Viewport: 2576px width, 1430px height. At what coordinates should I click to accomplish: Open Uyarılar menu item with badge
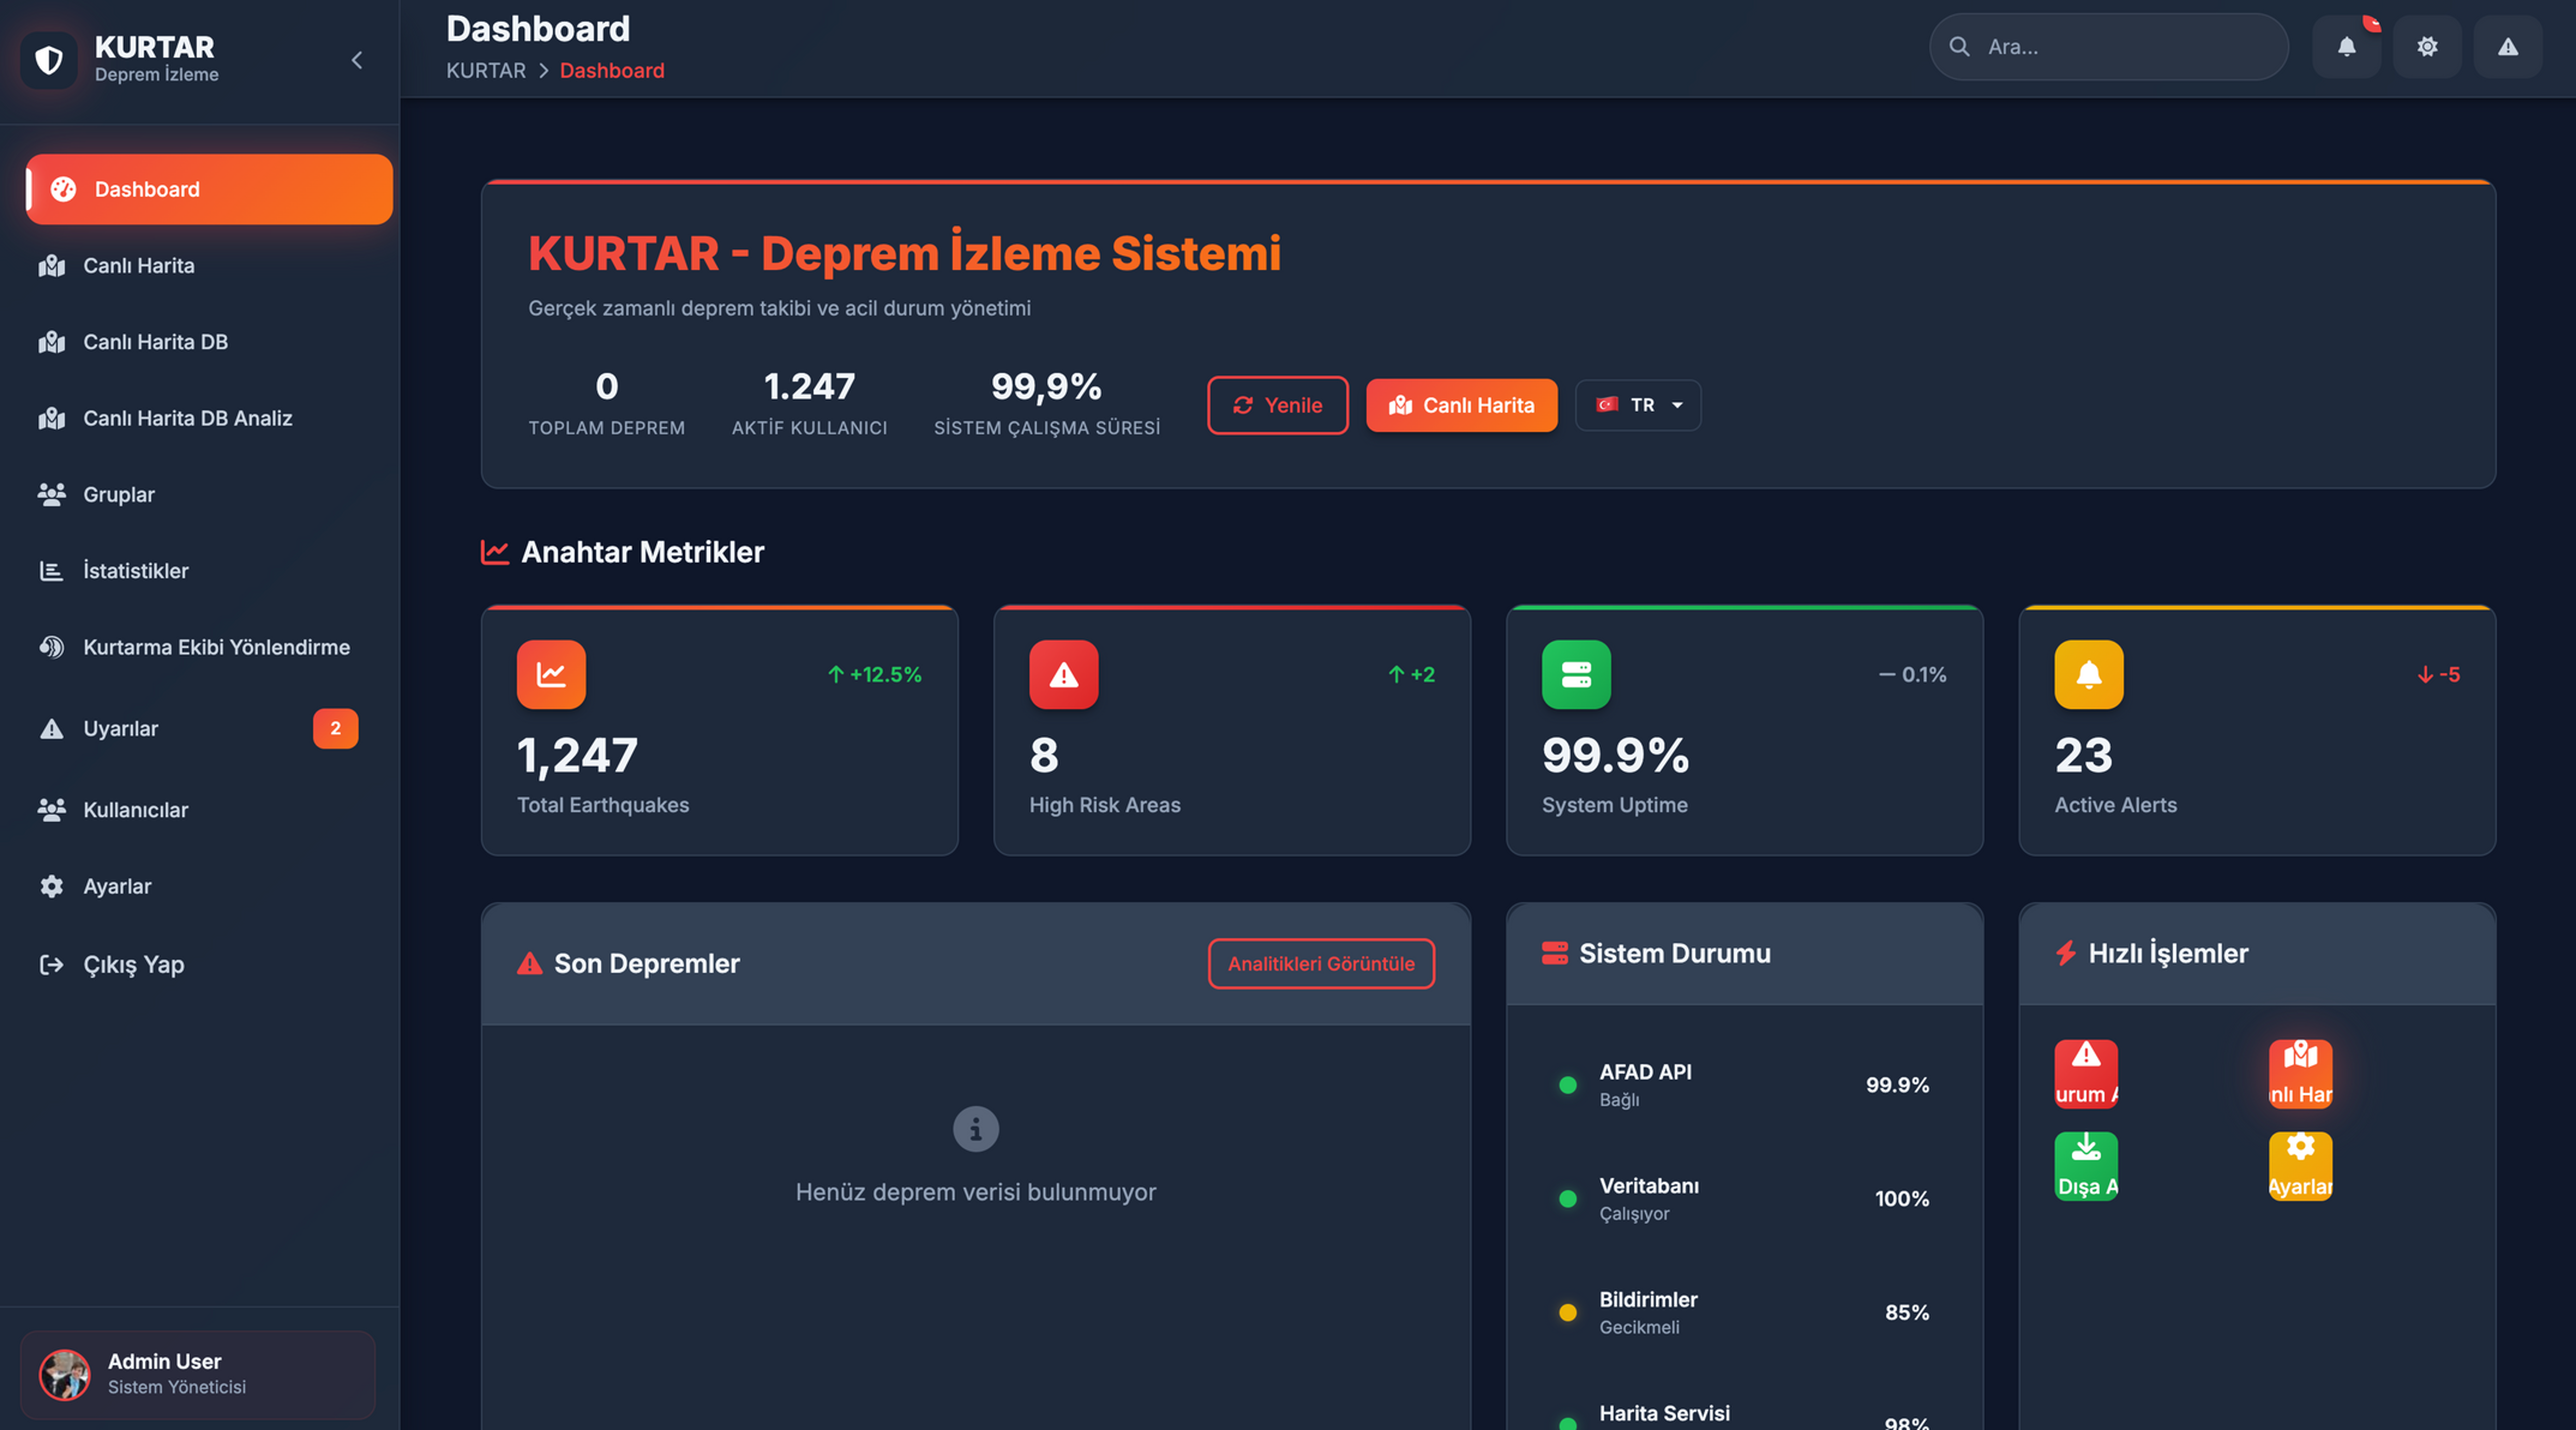click(x=120, y=728)
